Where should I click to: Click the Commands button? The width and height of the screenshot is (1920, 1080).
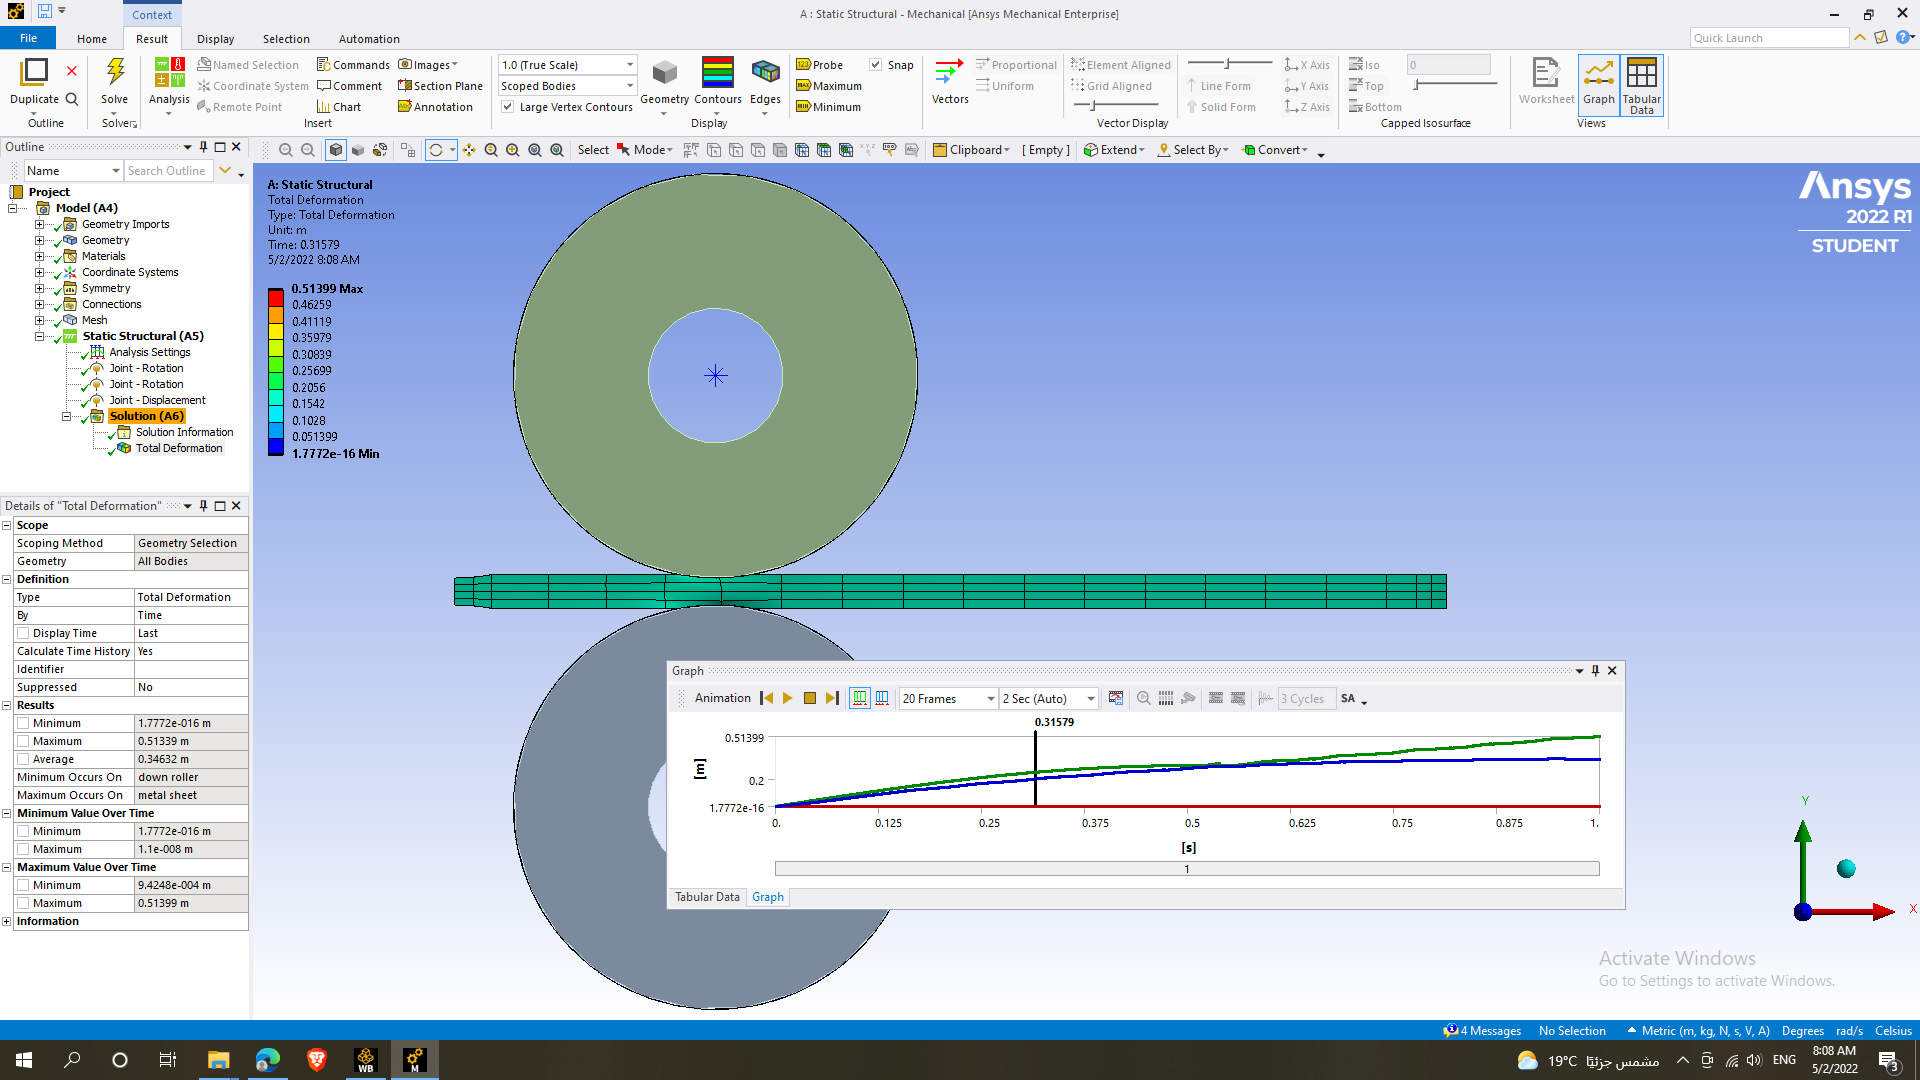(x=353, y=65)
